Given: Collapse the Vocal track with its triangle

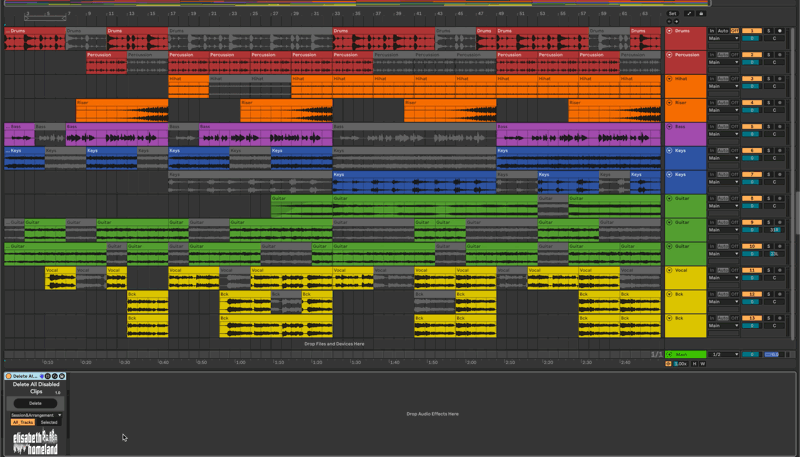Looking at the screenshot, I should (669, 271).
